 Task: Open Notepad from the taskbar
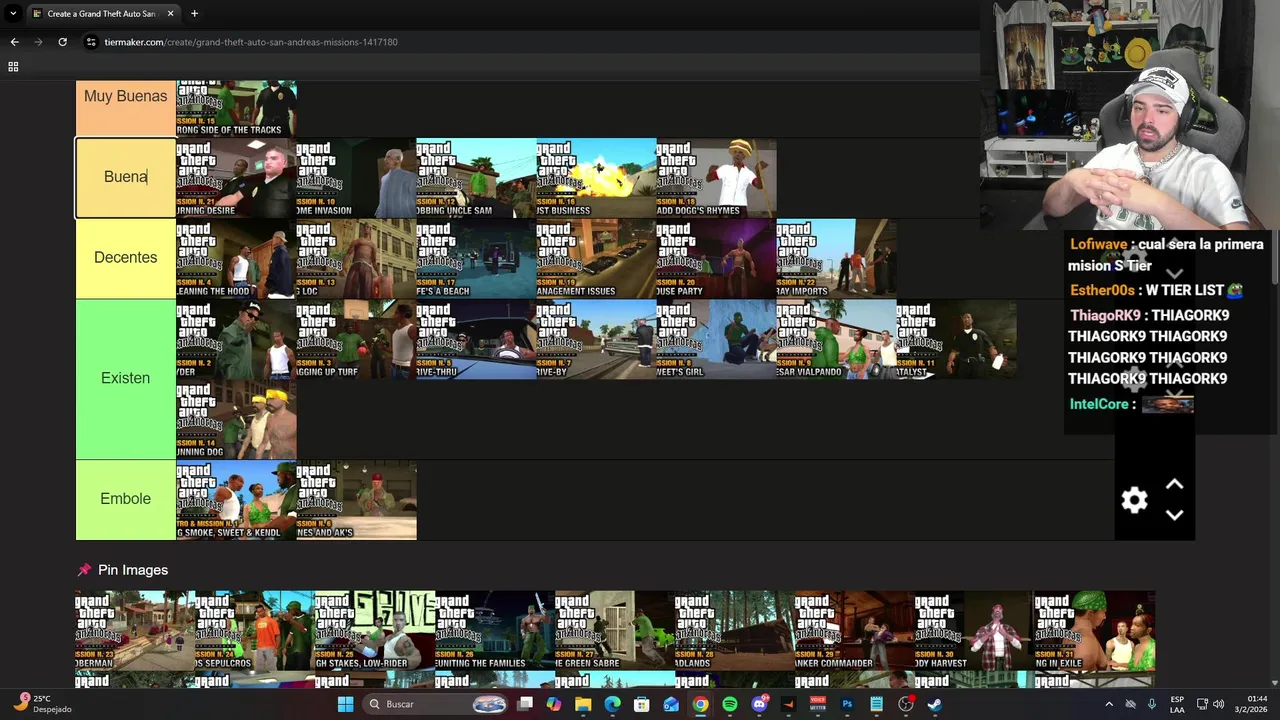(876, 704)
